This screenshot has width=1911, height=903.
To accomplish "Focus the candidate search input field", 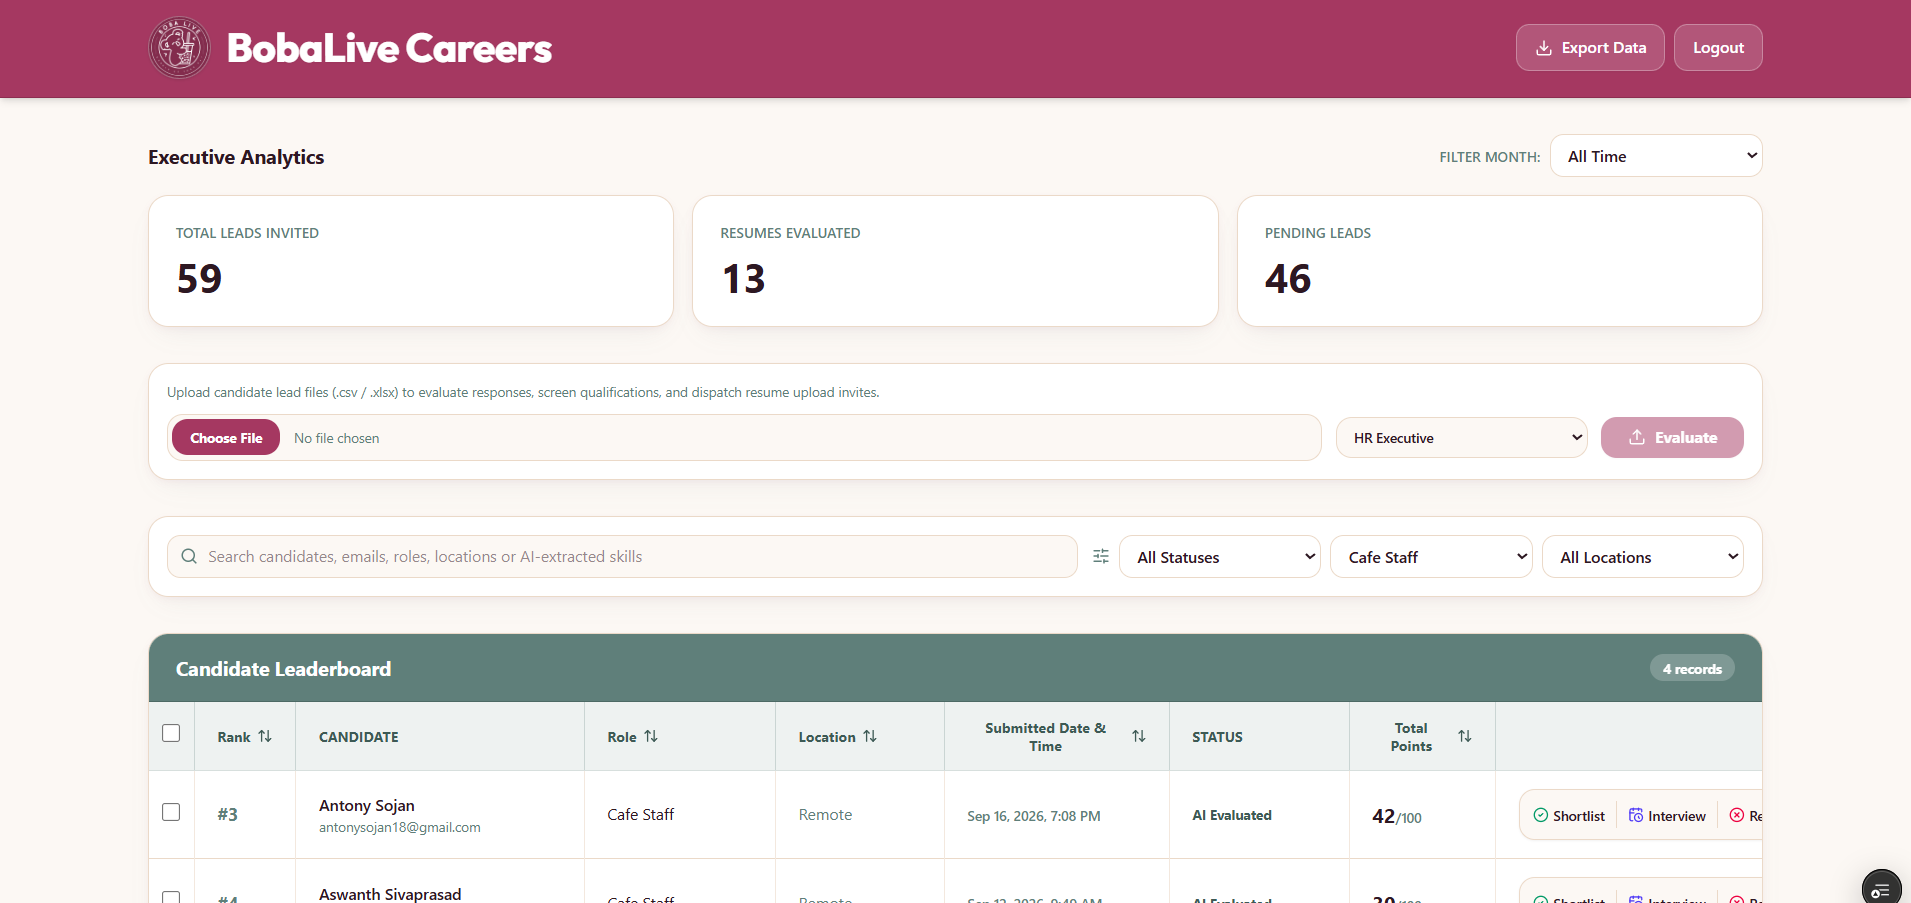I will [622, 557].
